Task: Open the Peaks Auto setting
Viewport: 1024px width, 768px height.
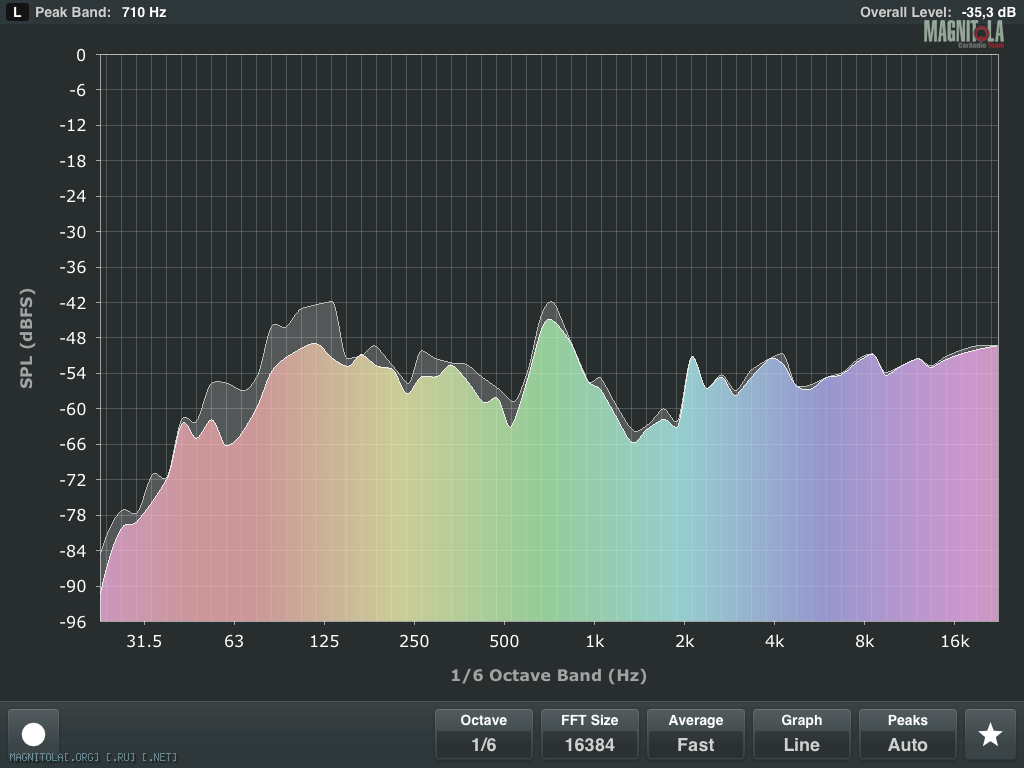Action: click(x=907, y=734)
